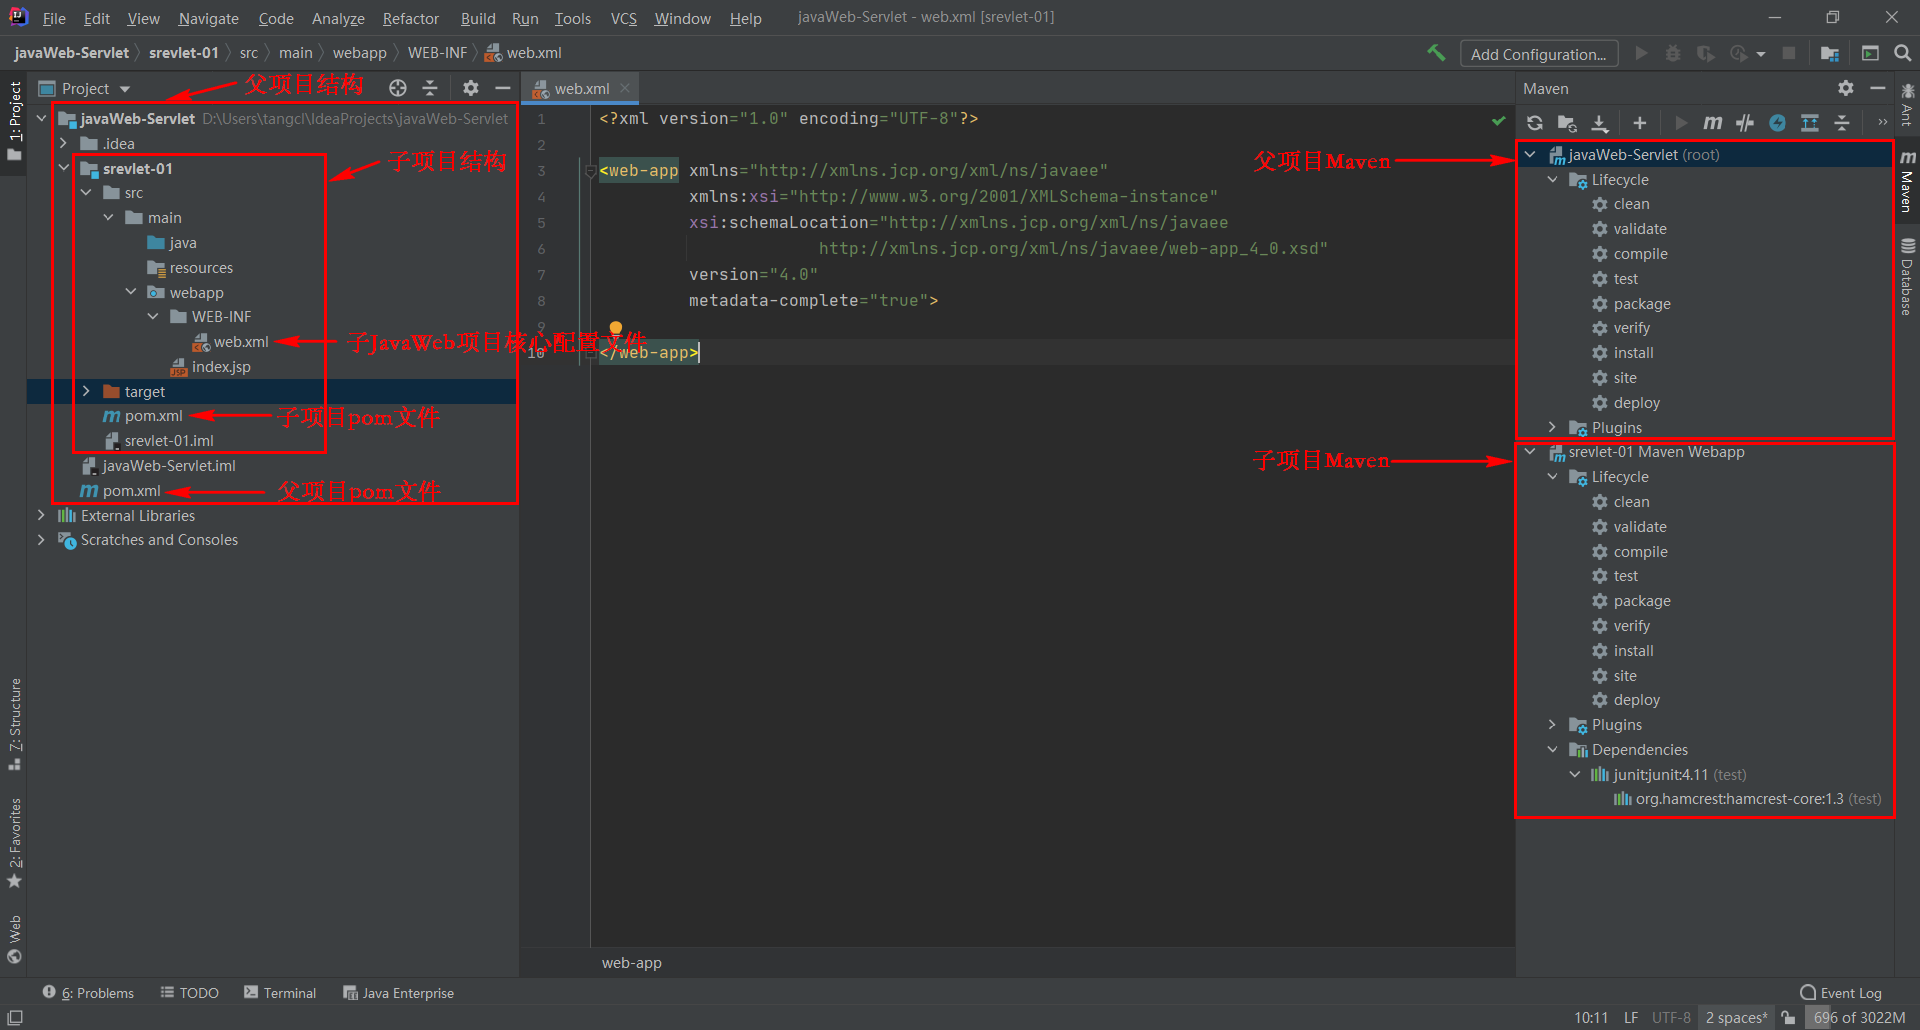
Task: Show more Maven toolbar actions
Action: [1883, 123]
